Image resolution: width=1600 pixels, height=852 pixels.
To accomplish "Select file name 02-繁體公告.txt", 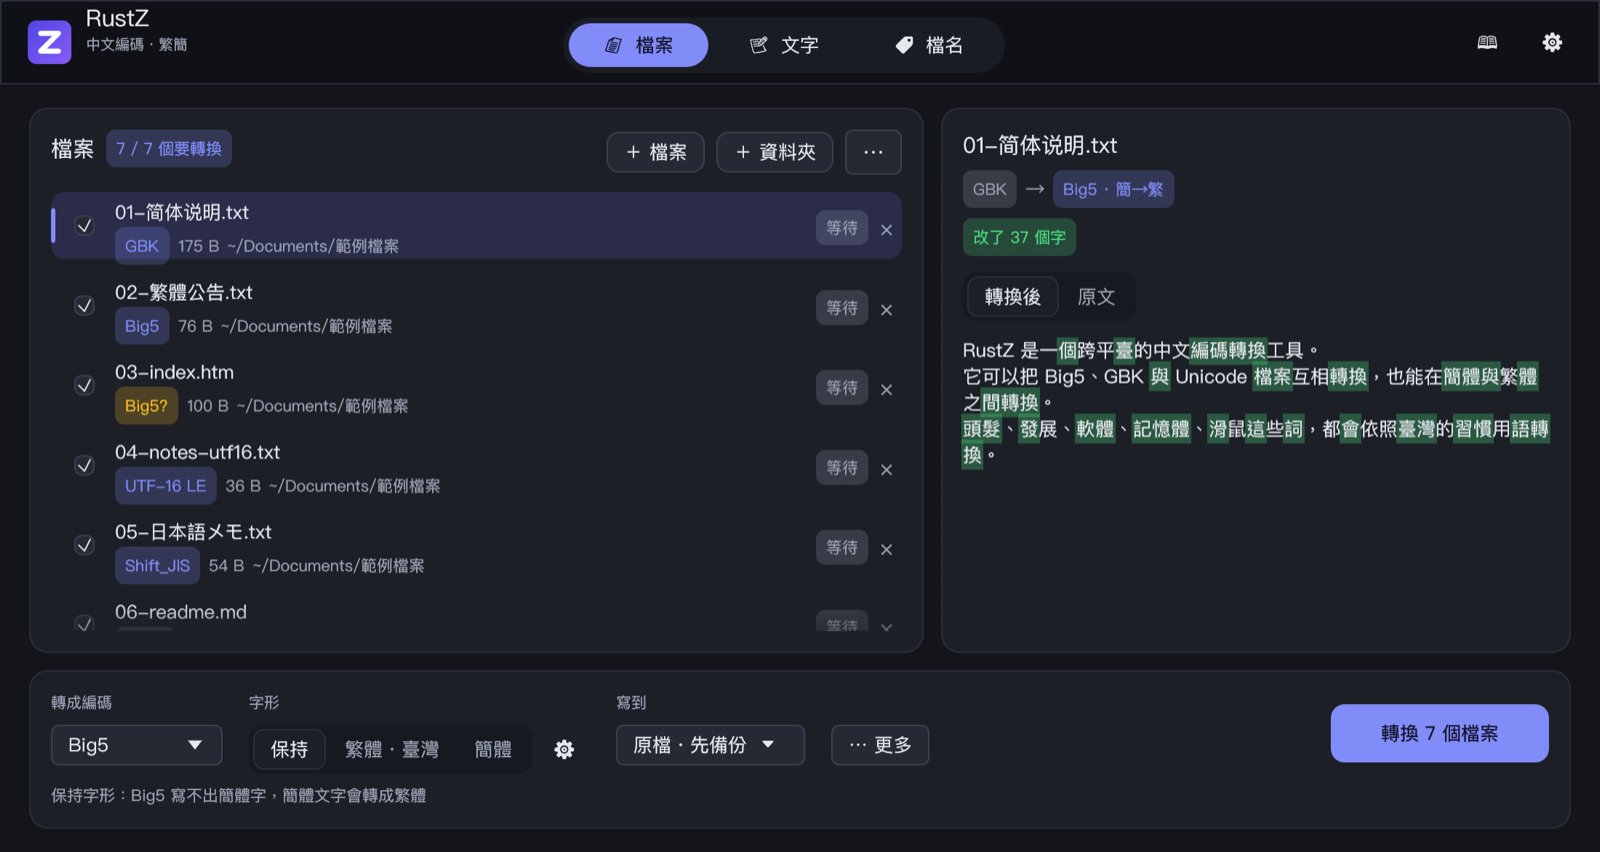I will click(184, 293).
